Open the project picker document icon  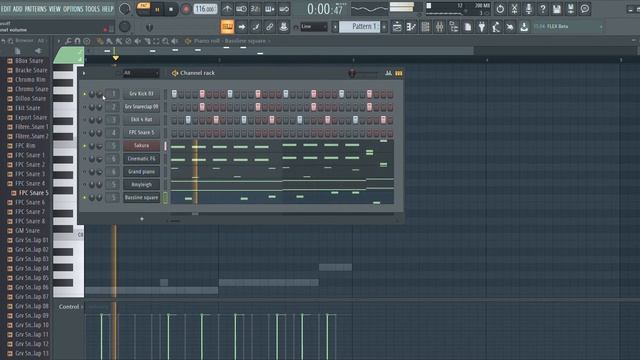point(468,27)
